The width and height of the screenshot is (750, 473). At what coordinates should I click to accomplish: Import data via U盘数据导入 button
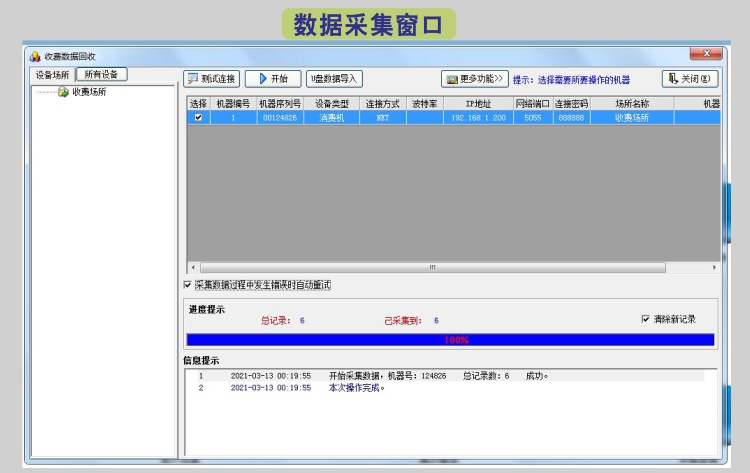pos(334,79)
